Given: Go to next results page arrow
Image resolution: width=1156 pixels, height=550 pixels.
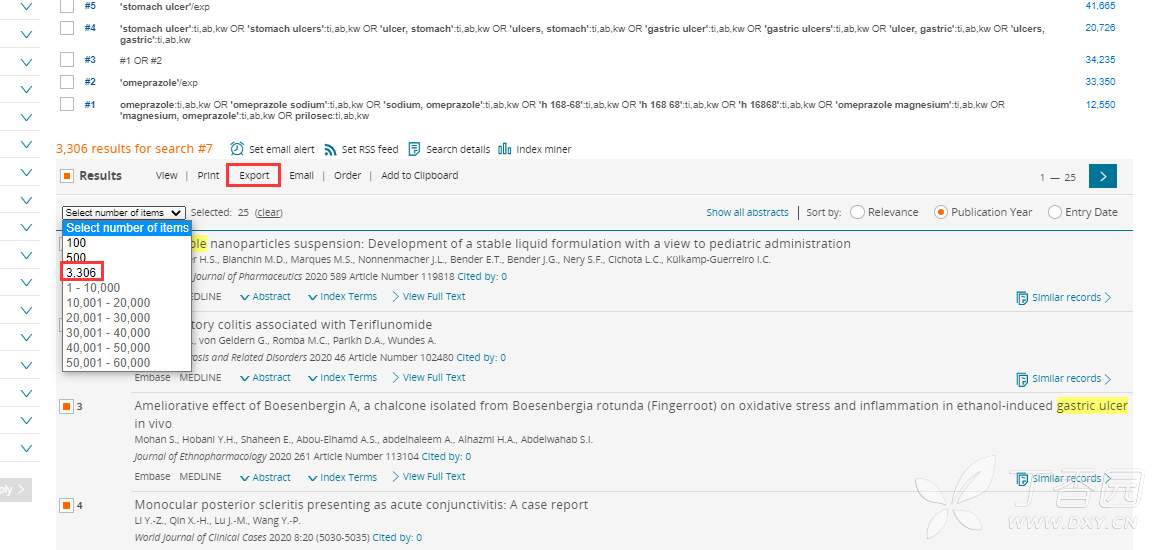Looking at the screenshot, I should click(x=1102, y=176).
